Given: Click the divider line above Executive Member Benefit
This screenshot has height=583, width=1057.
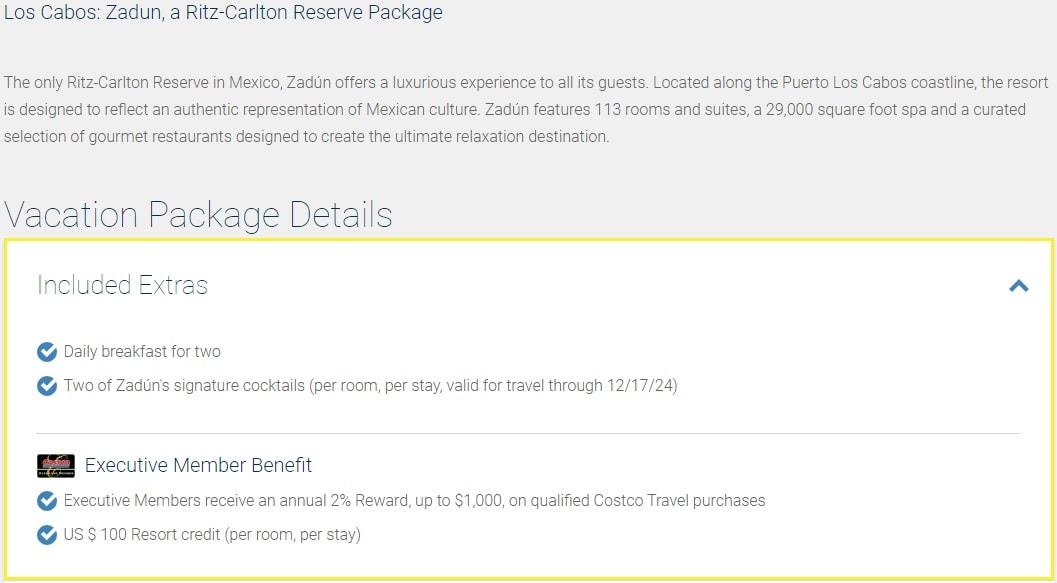Looking at the screenshot, I should tap(528, 433).
